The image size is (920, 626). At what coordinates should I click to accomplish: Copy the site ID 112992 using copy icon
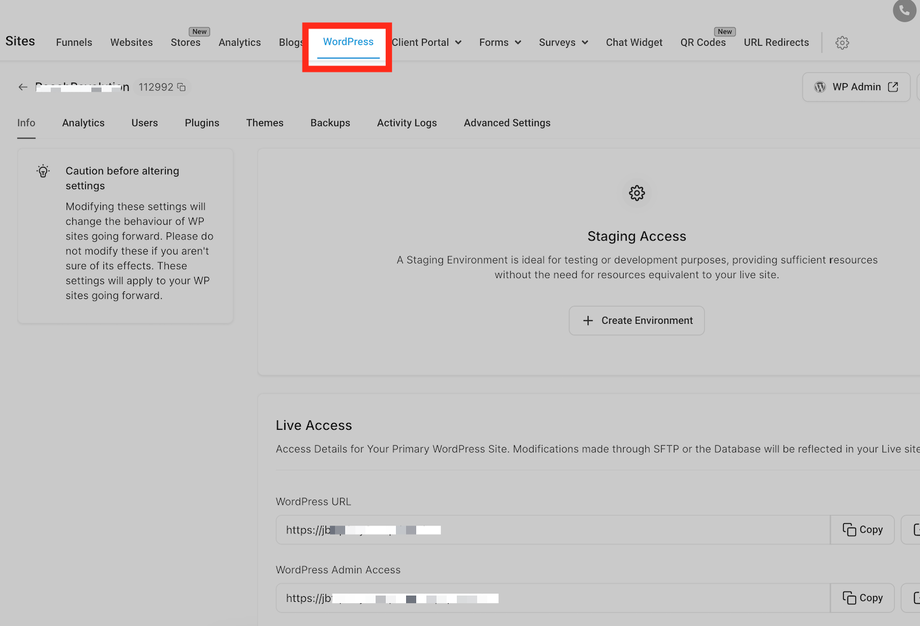(182, 87)
